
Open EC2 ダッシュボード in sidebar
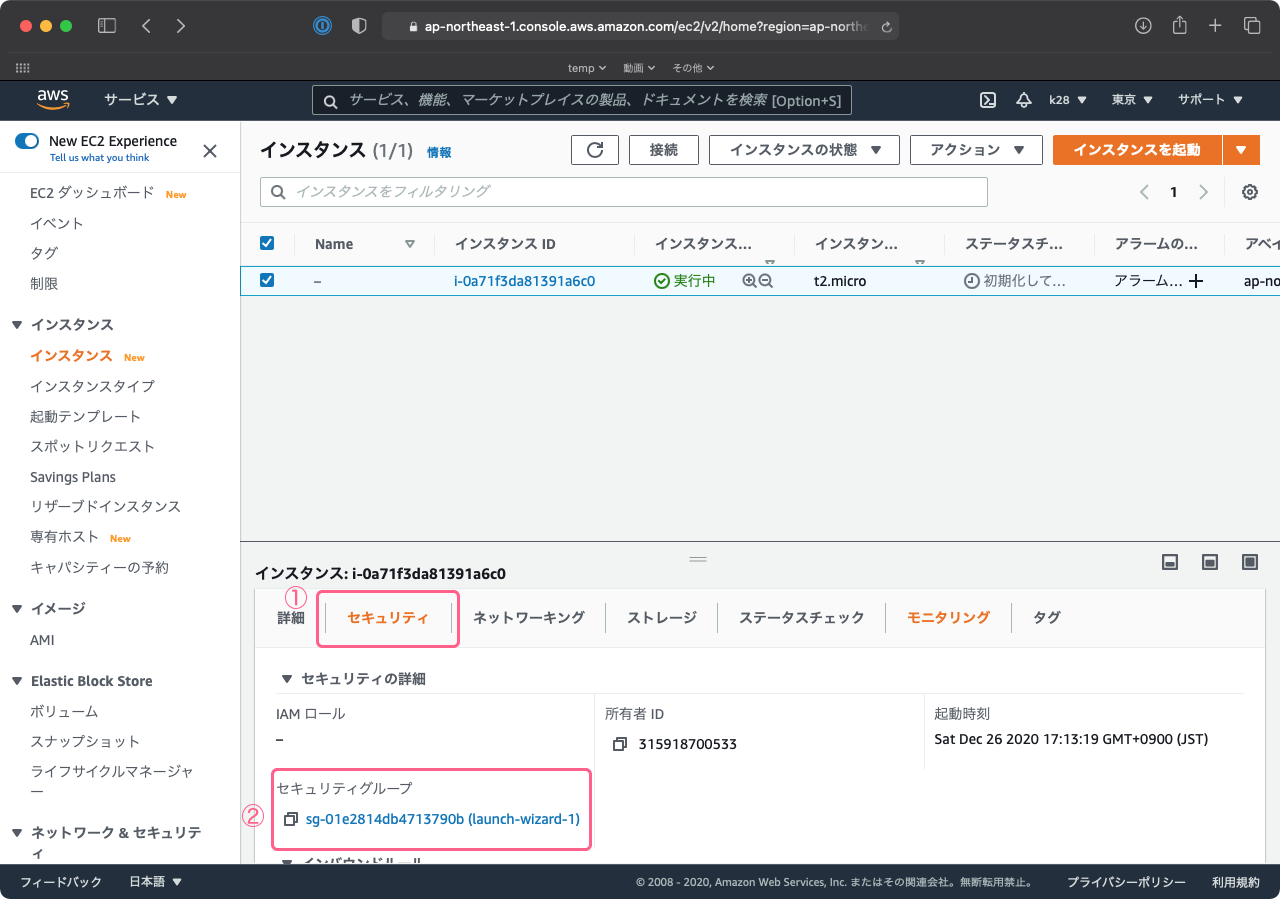92,193
